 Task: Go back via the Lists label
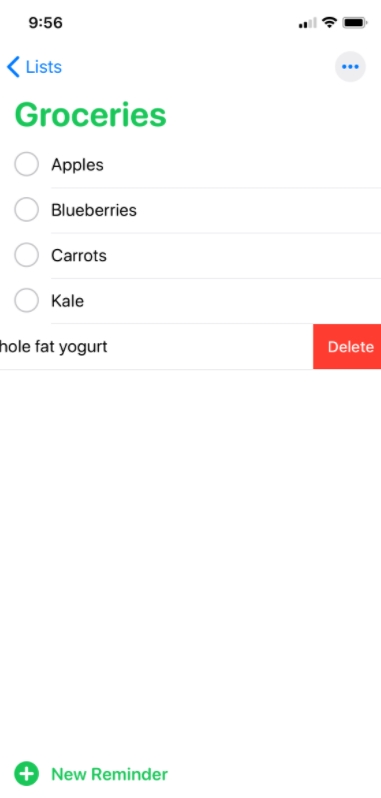(x=44, y=67)
